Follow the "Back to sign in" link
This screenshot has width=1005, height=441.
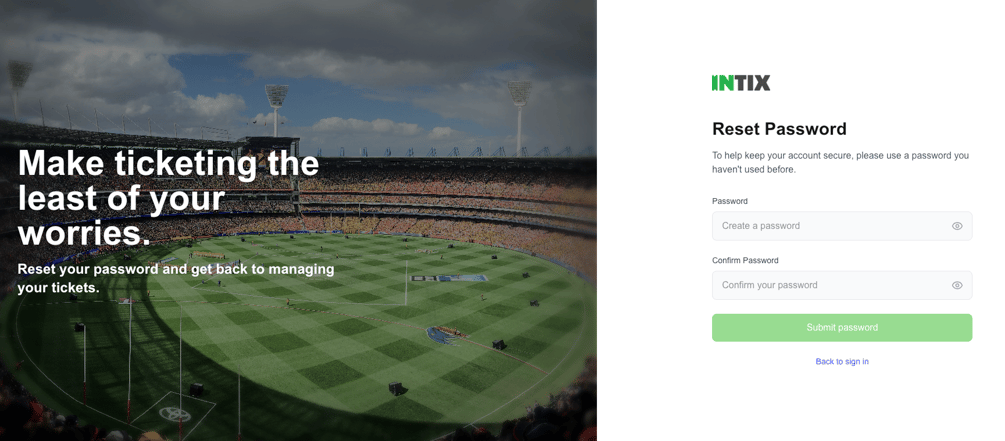pyautogui.click(x=842, y=361)
